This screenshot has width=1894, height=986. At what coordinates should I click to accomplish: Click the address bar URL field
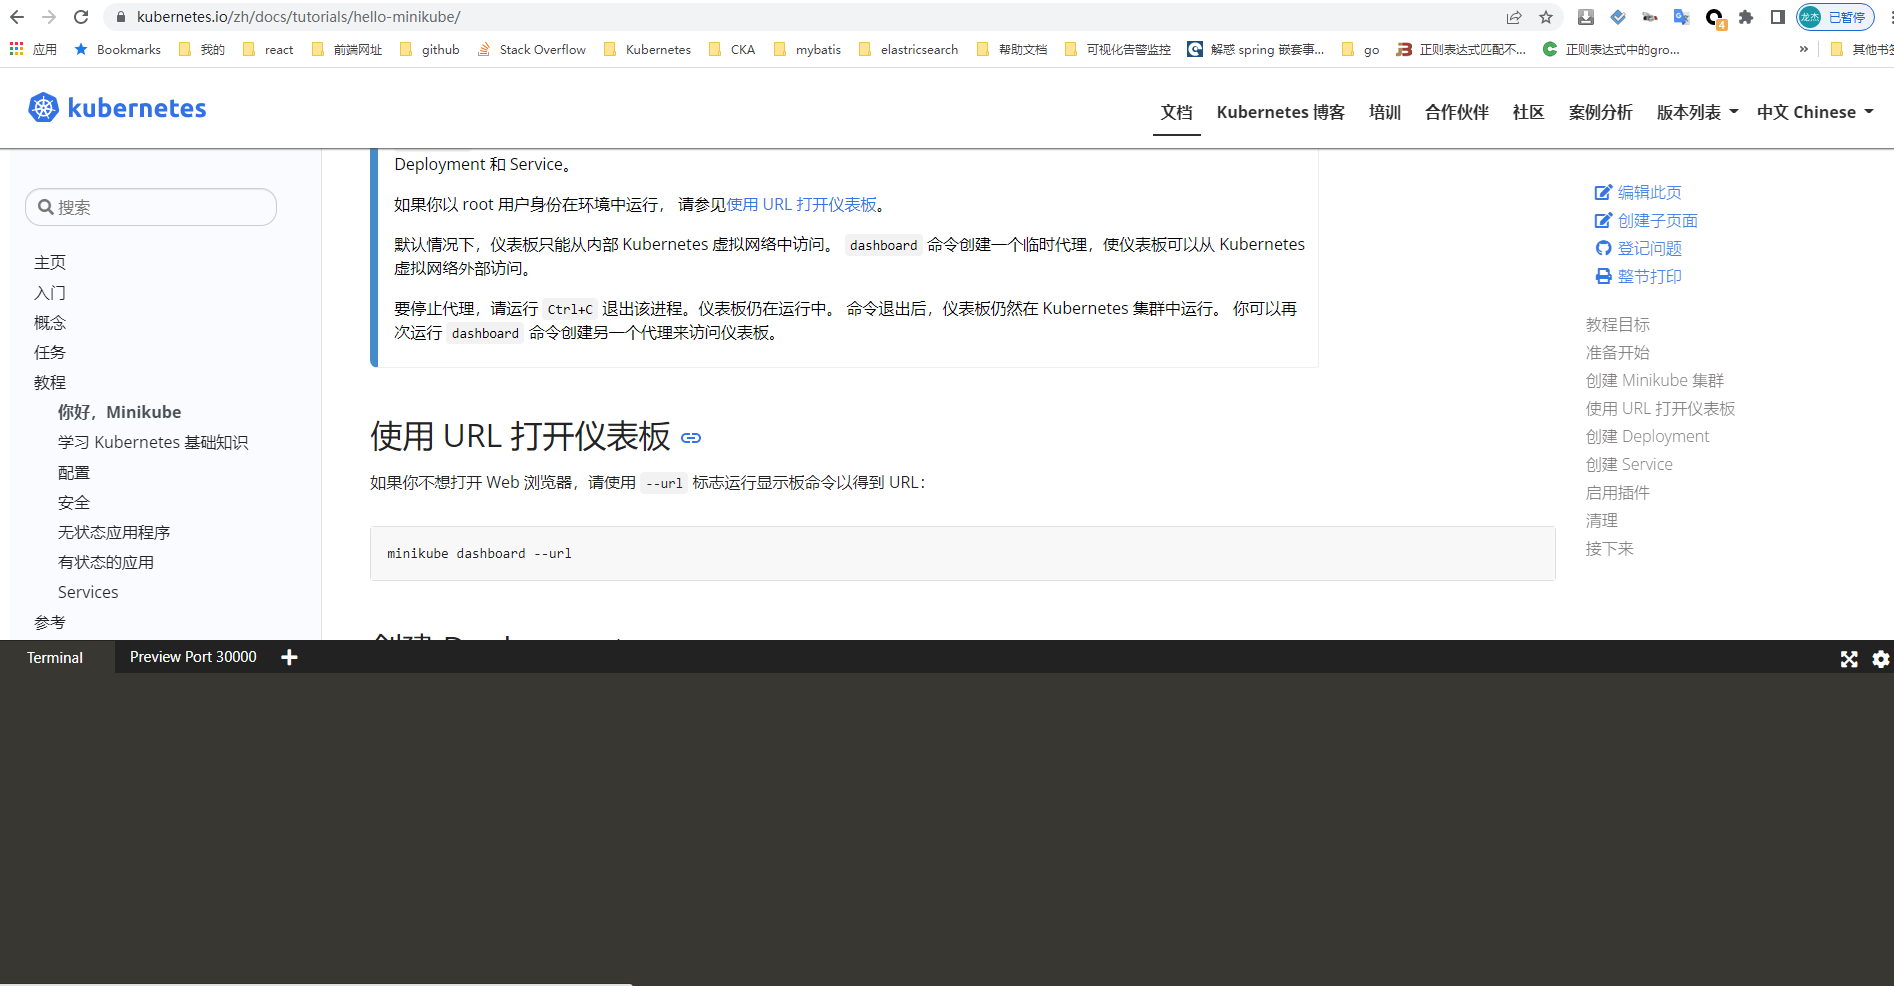point(800,17)
